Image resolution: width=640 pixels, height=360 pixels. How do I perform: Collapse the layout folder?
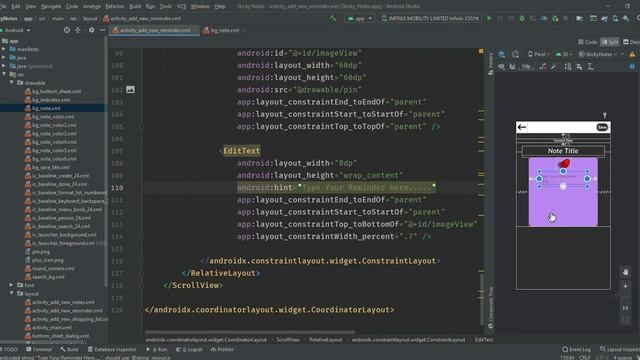click(11, 293)
